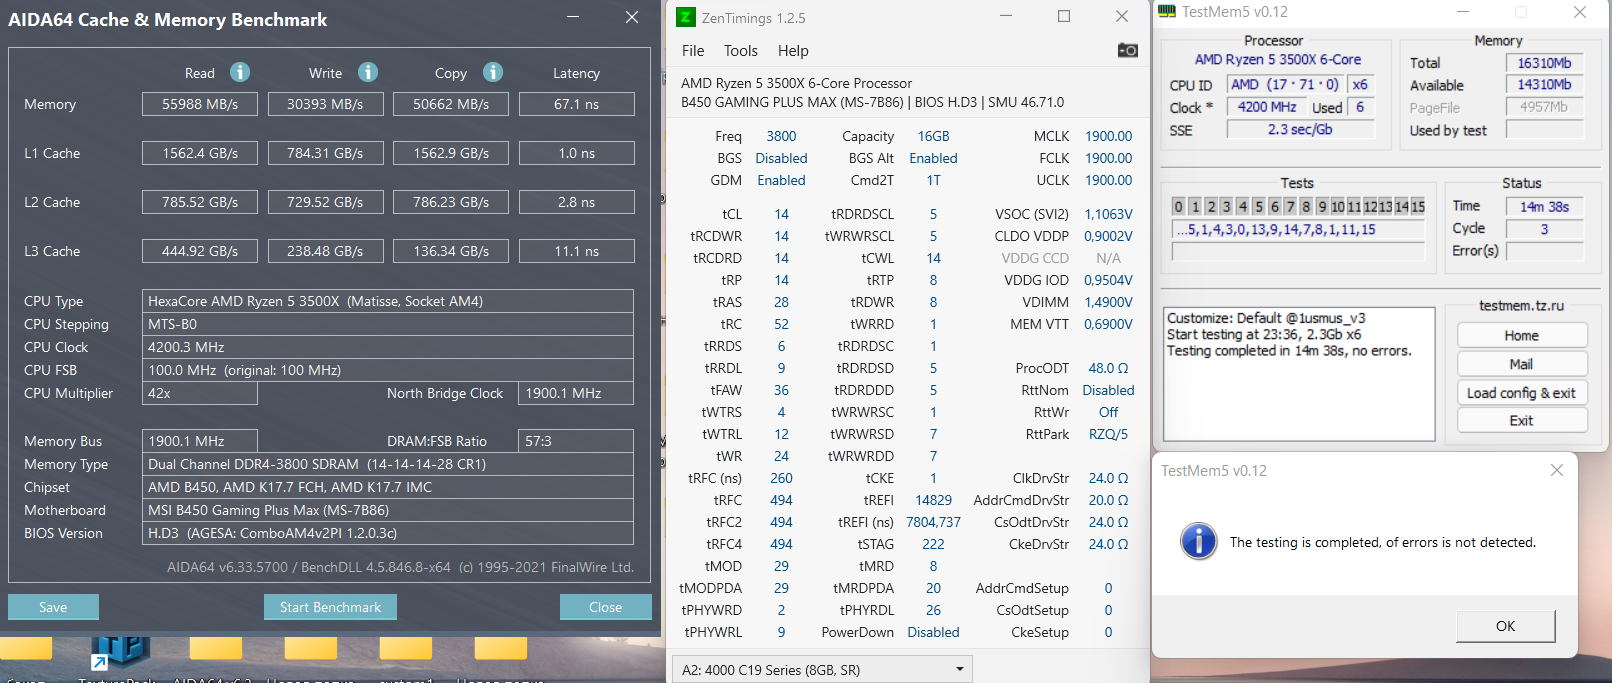
Task: Open the Tools menu in ZenTimings
Action: tap(741, 50)
